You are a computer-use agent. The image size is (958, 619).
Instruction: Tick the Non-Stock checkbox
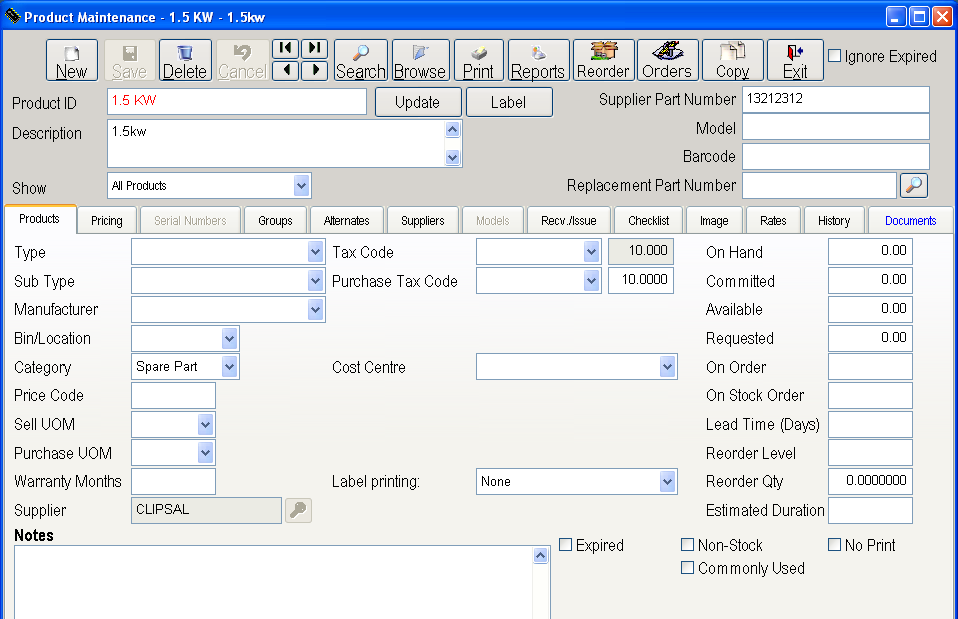coord(687,545)
